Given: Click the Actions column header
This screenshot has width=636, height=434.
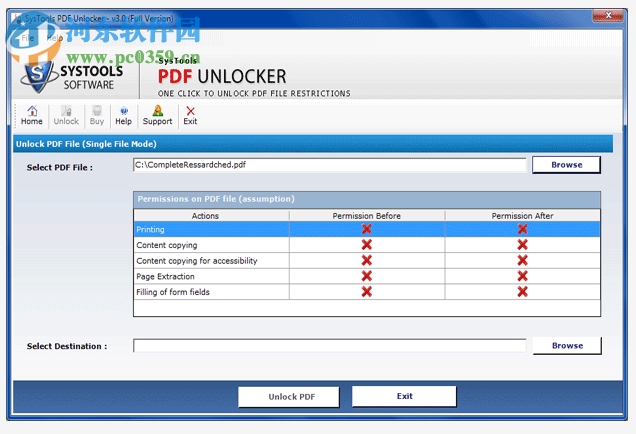Looking at the screenshot, I should (211, 216).
